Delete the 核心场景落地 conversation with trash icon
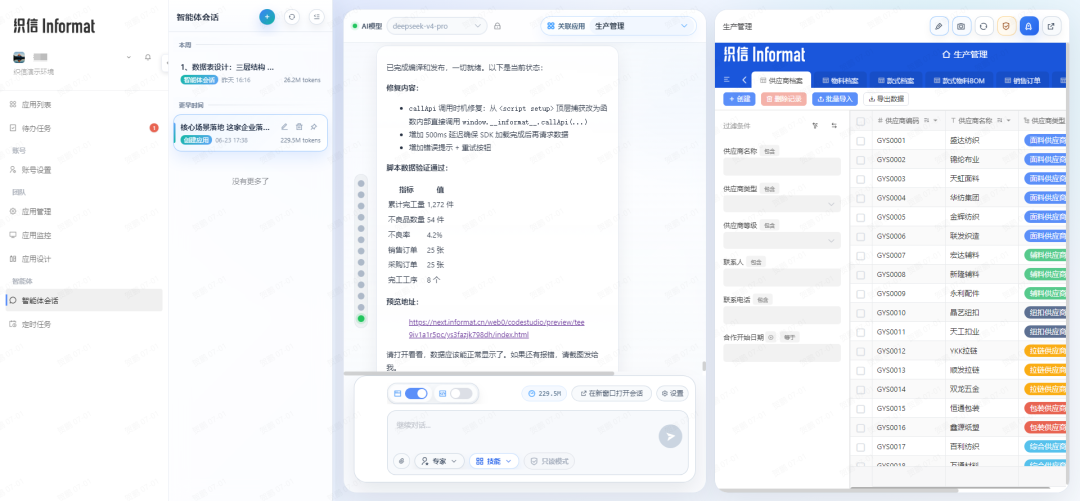Image resolution: width=1080 pixels, height=501 pixels. 299,127
